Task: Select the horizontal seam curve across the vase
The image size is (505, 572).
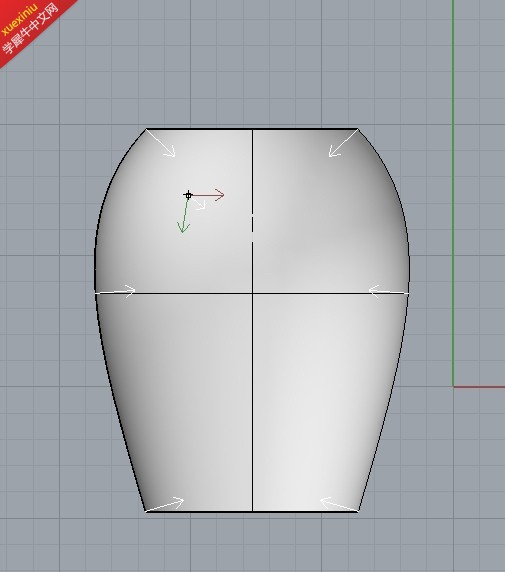Action: (252, 293)
